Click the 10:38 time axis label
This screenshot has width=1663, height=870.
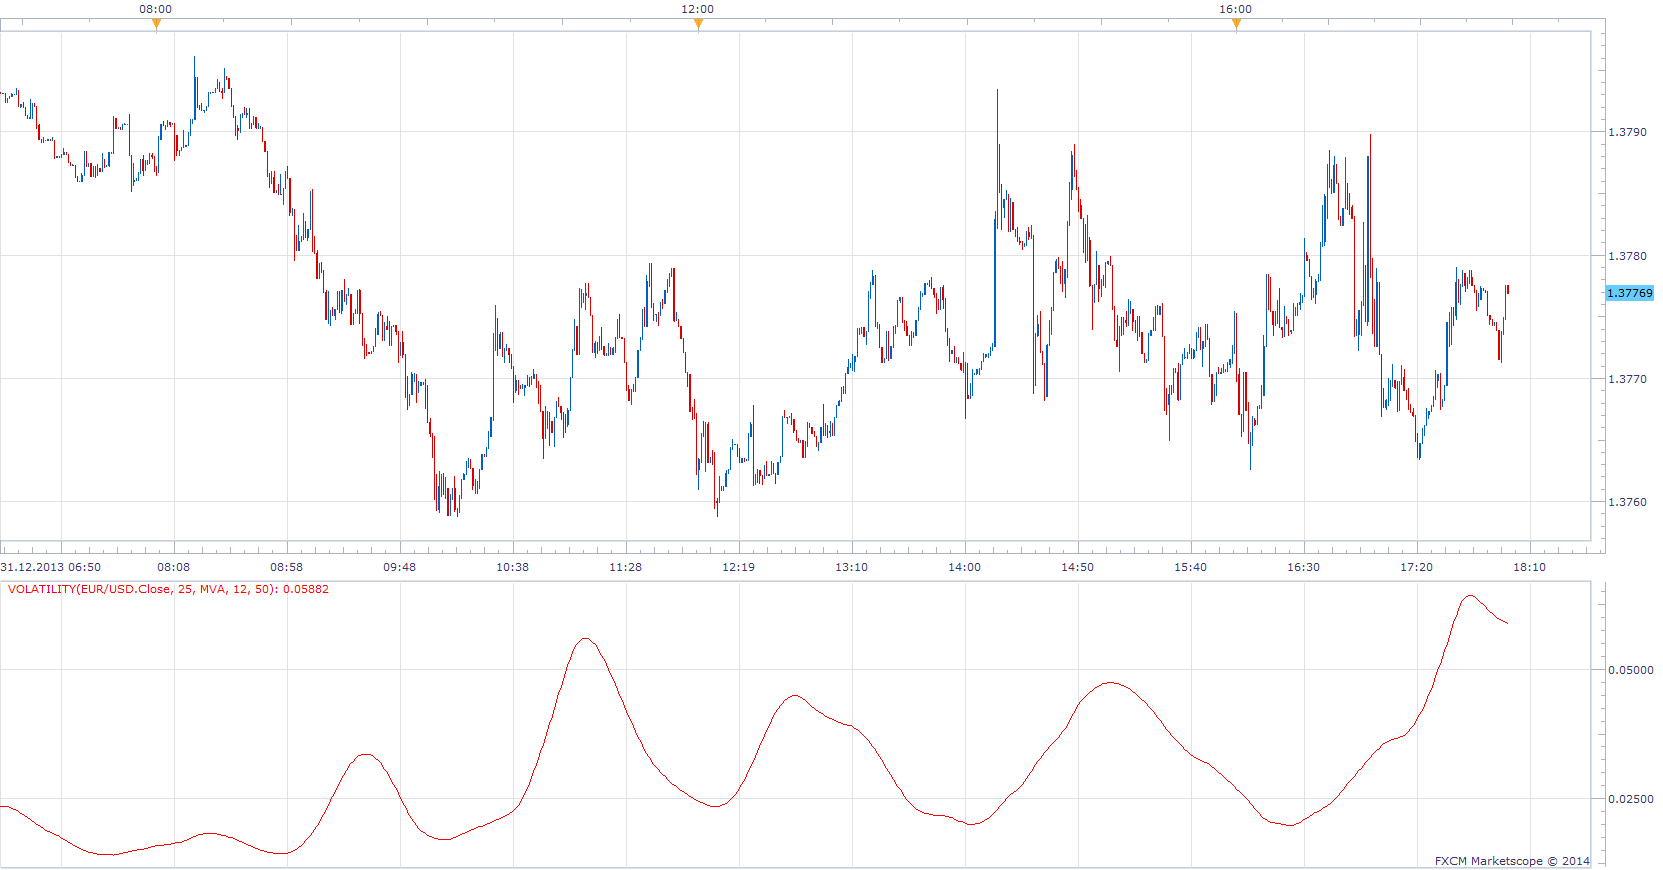point(513,567)
